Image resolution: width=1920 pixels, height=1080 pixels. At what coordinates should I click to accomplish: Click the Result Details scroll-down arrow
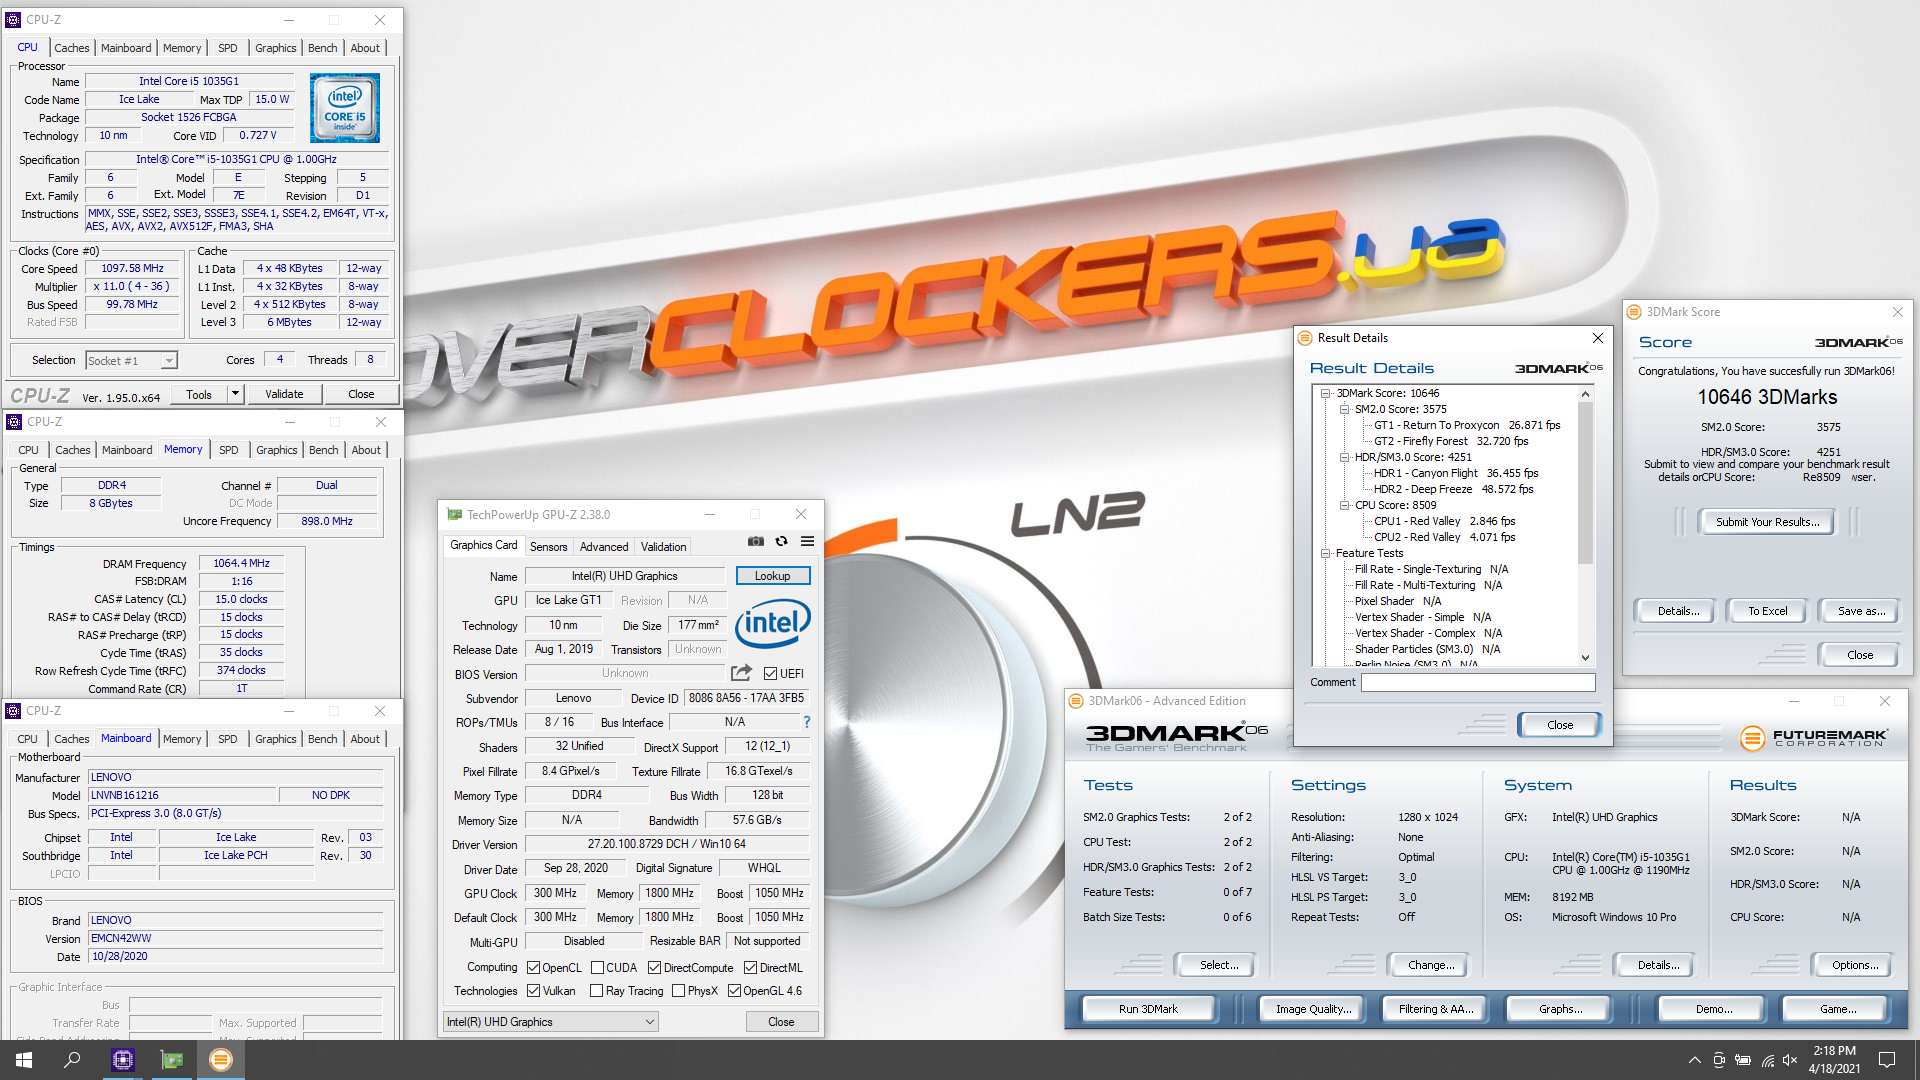pos(1585,657)
